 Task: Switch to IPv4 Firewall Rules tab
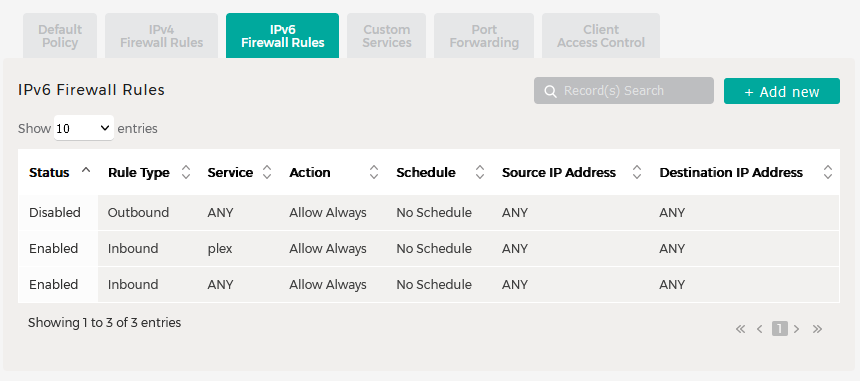point(162,36)
